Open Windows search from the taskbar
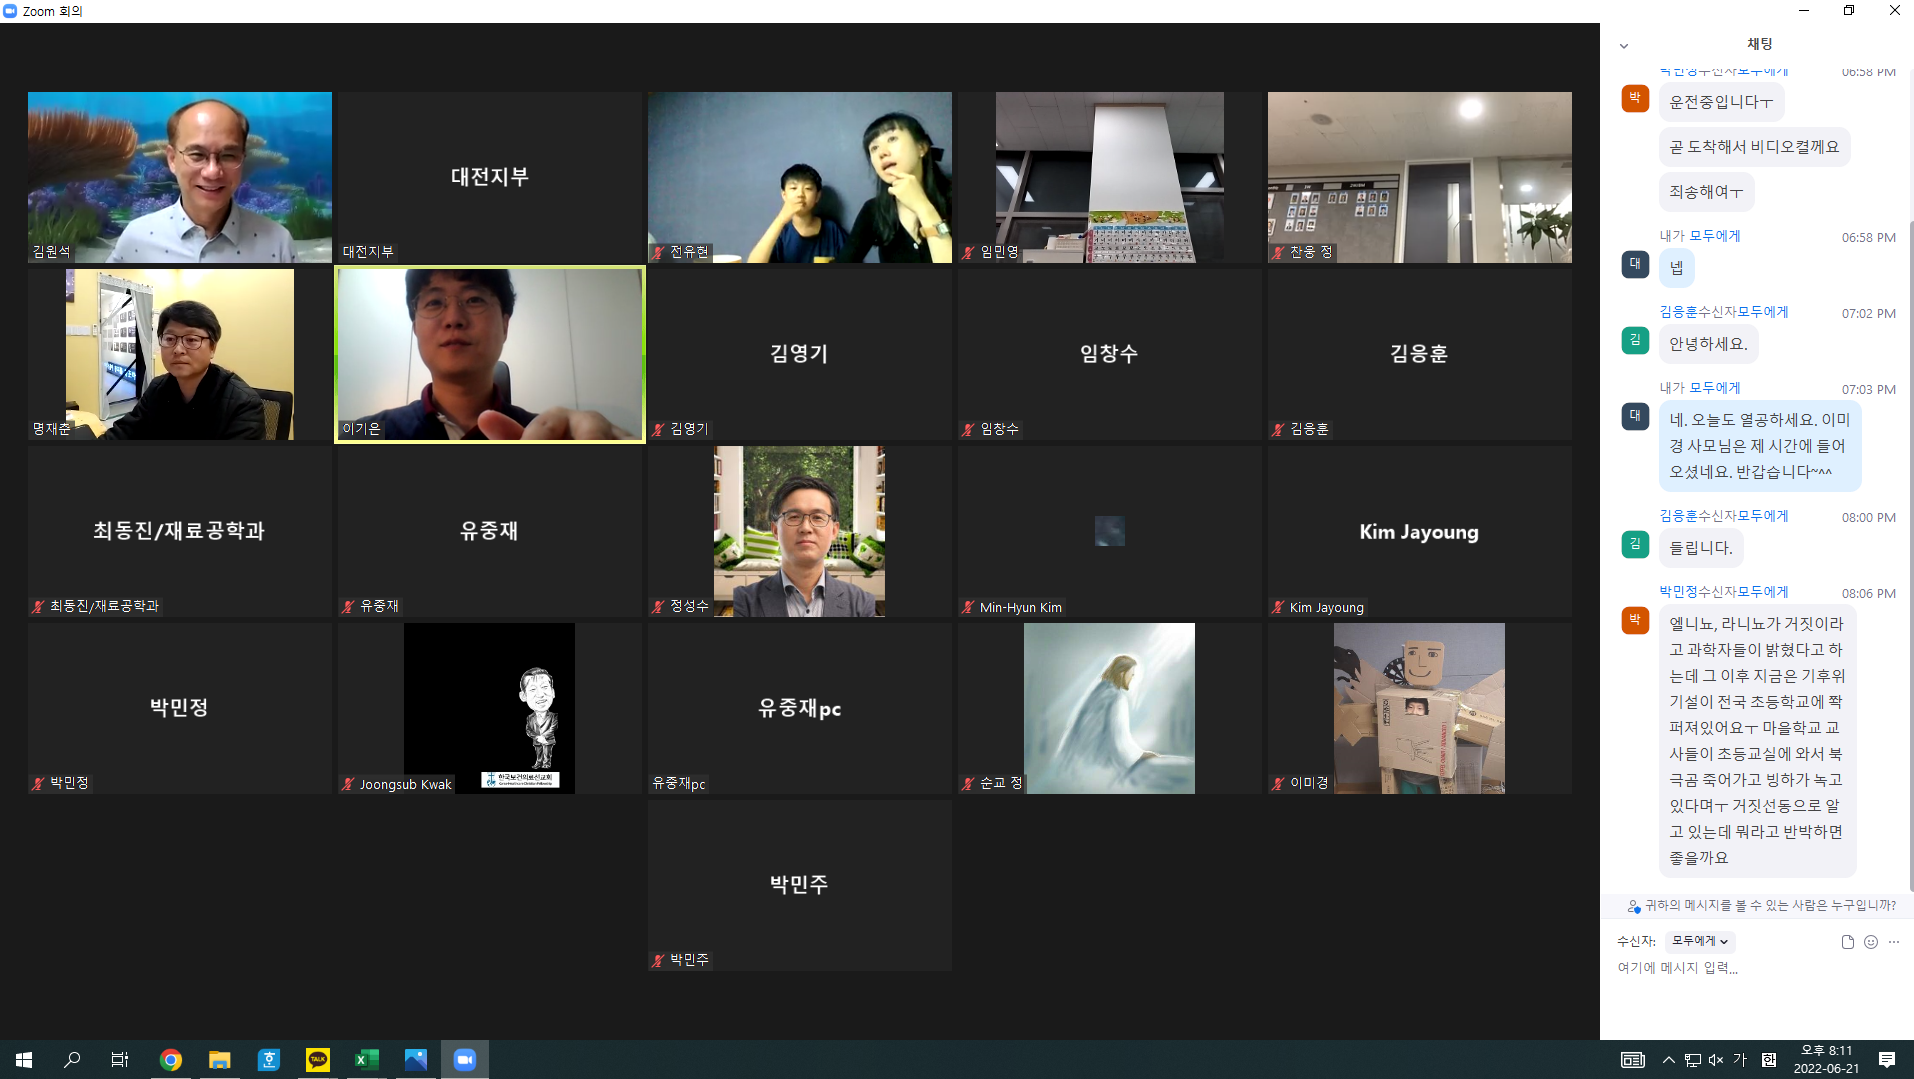Viewport: 1914px width, 1079px height. [x=72, y=1060]
